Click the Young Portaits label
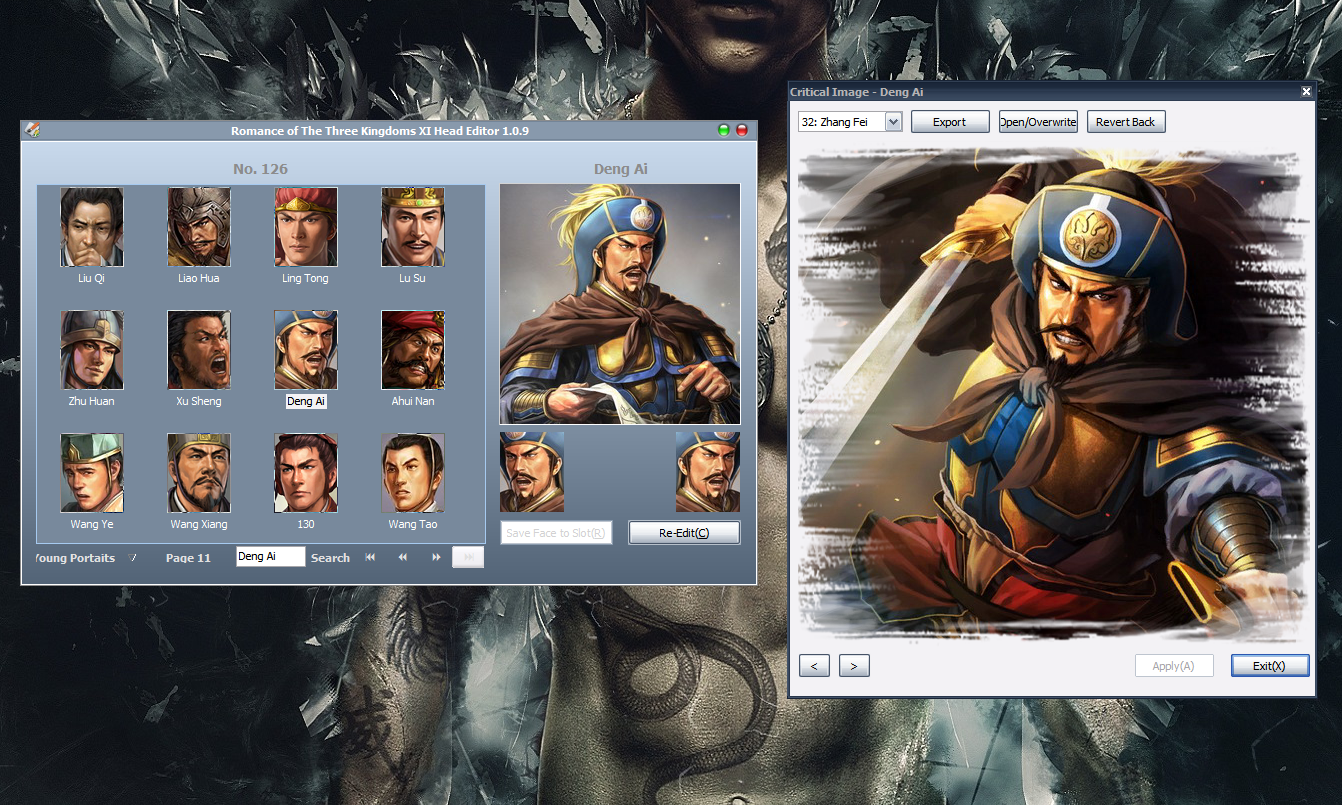 pyautogui.click(x=76, y=558)
